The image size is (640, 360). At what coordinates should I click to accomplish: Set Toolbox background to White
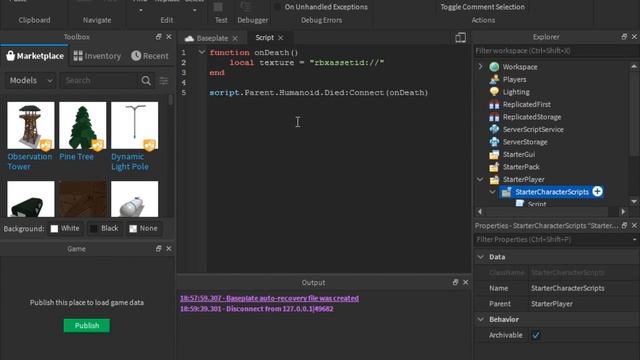[x=65, y=229]
